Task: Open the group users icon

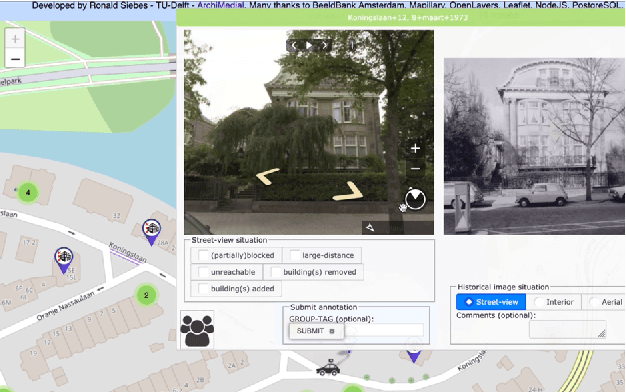Action: pyautogui.click(x=197, y=330)
